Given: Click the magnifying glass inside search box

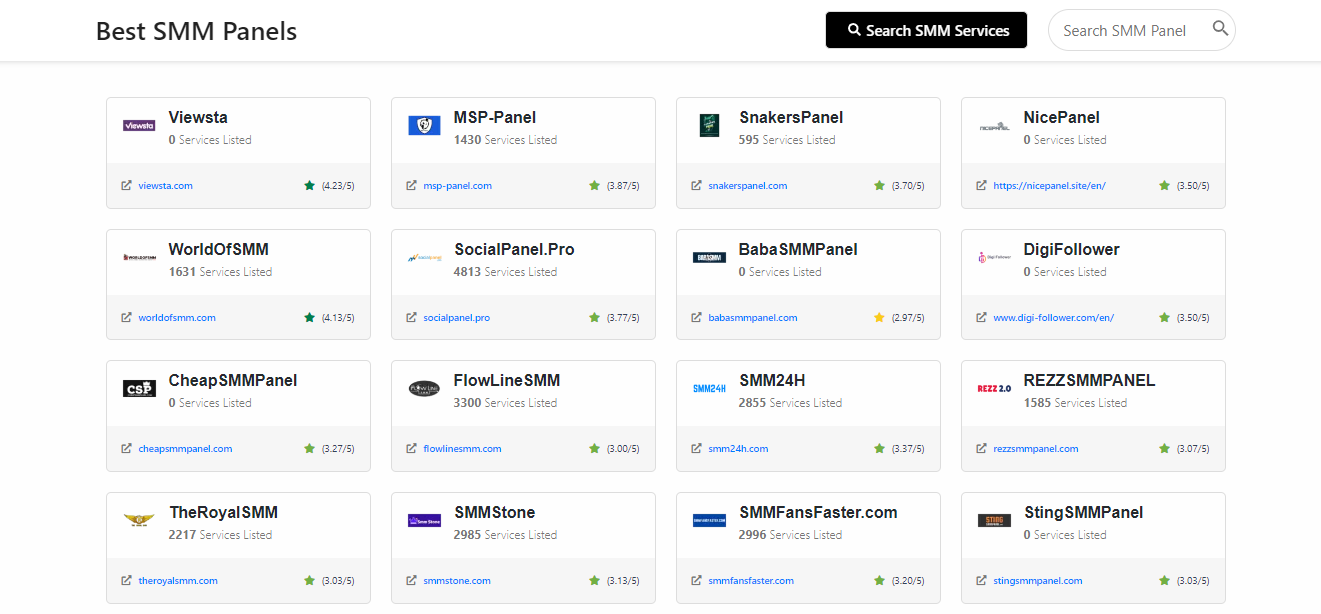Looking at the screenshot, I should 1219,29.
